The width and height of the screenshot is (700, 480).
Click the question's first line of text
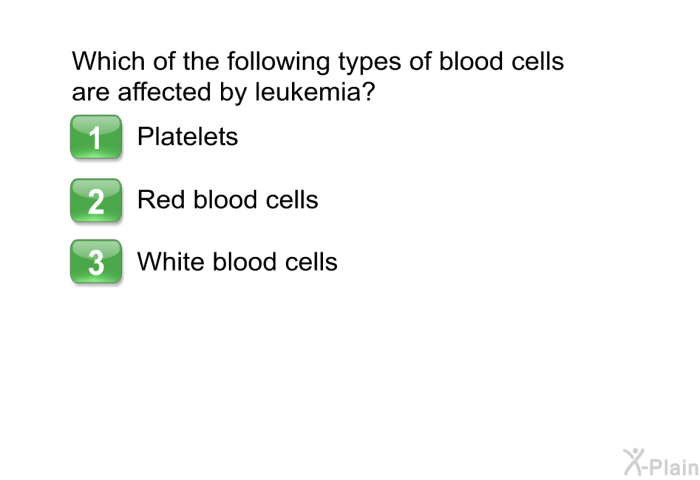[x=317, y=61]
